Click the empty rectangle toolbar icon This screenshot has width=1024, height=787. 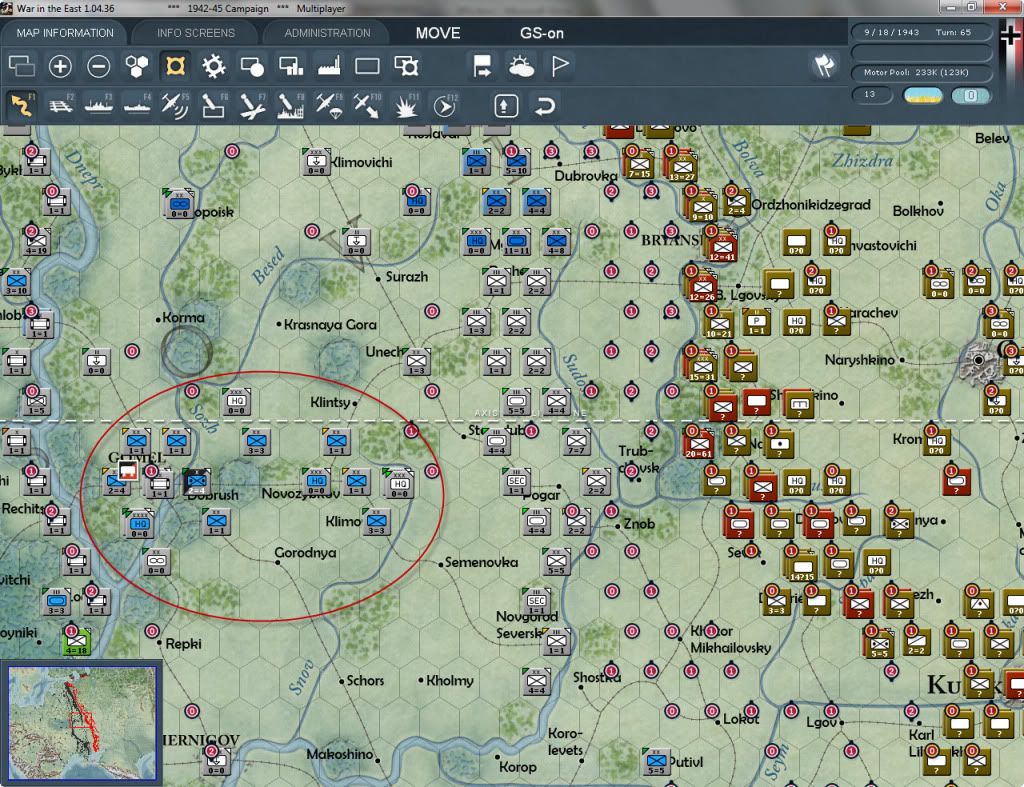coord(367,66)
